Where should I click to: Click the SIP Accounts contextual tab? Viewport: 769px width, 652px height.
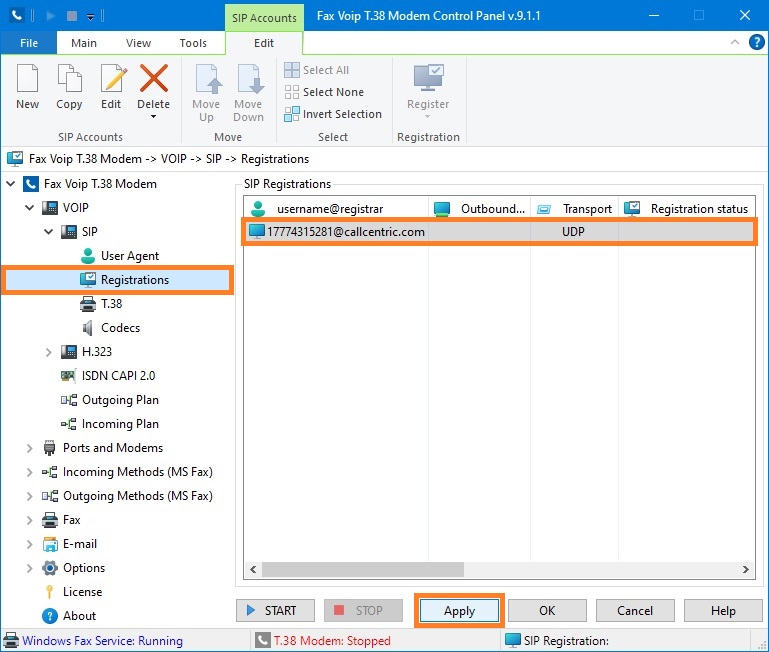point(264,18)
